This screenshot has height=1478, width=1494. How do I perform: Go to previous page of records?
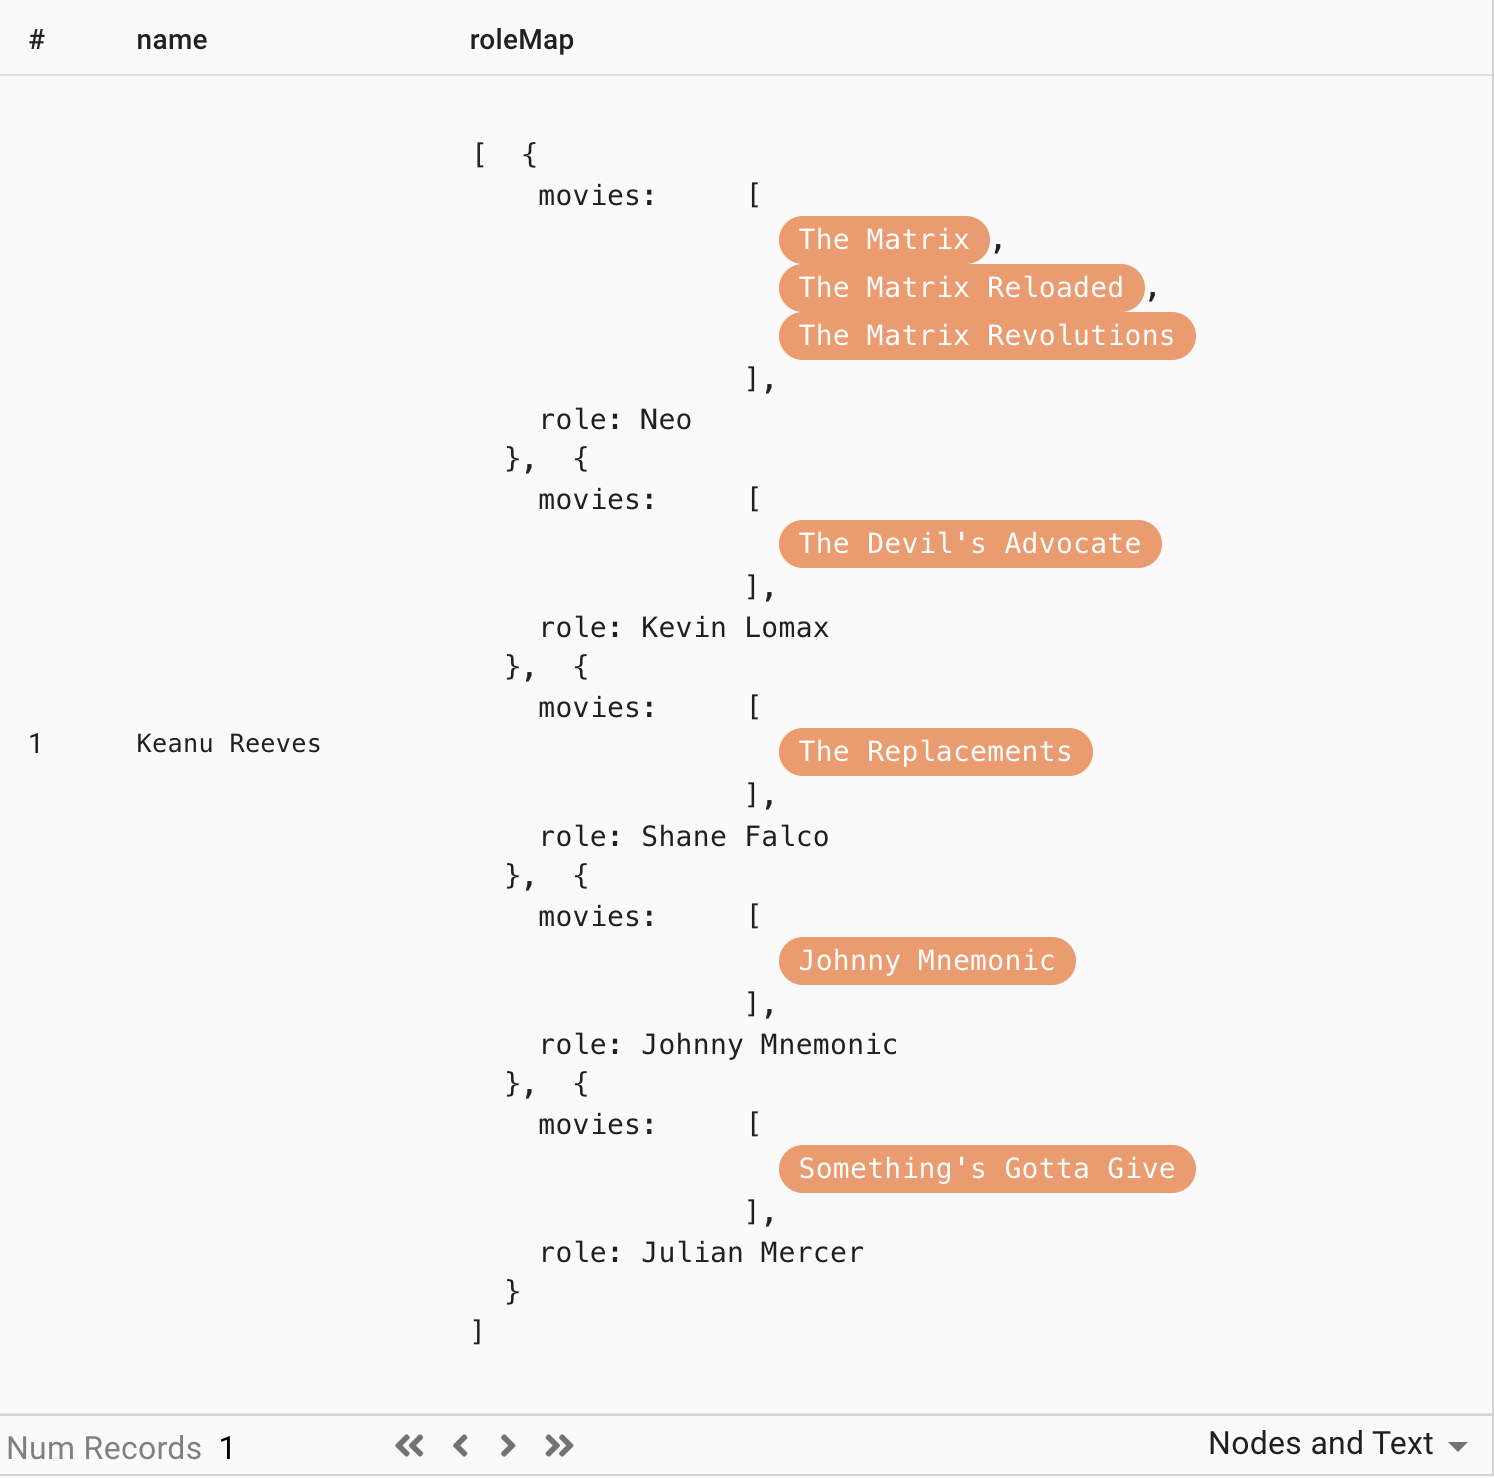pyautogui.click(x=461, y=1445)
